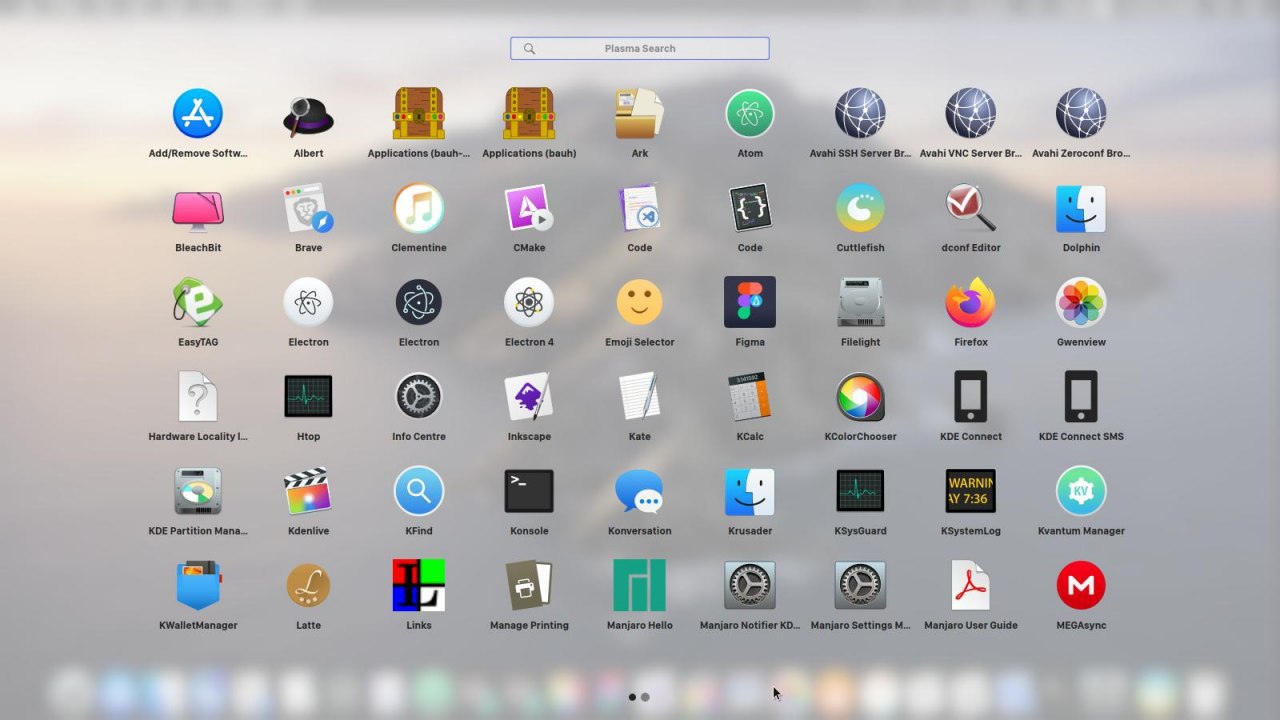This screenshot has width=1280, height=720.
Task: Launch the Latte dock app
Action: tap(308, 585)
